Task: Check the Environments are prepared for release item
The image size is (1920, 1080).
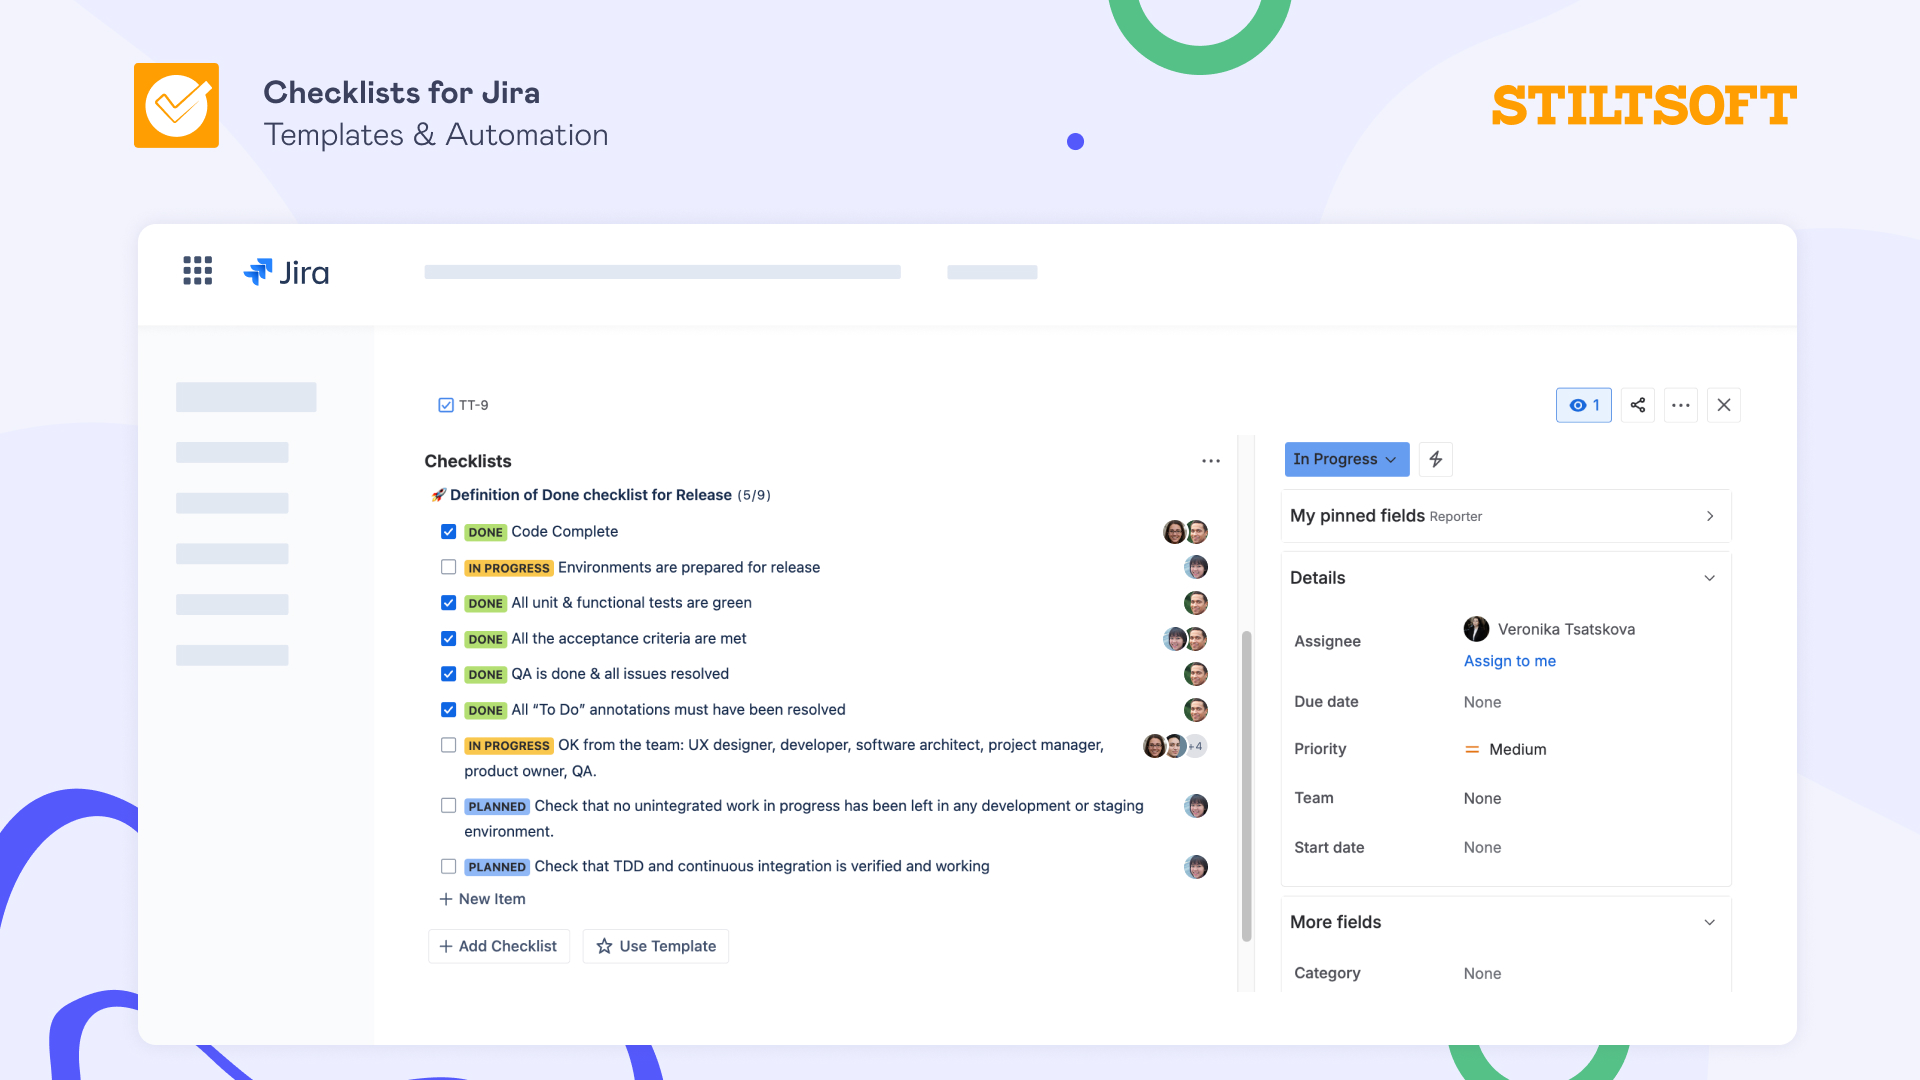Action: click(448, 567)
